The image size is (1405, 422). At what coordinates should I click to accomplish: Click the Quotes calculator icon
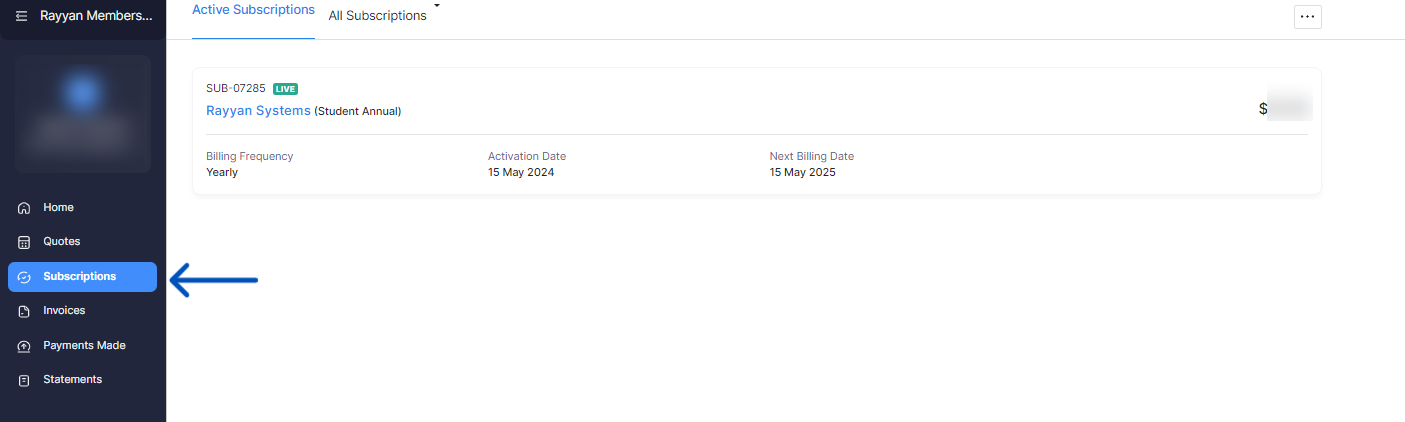tap(25, 242)
